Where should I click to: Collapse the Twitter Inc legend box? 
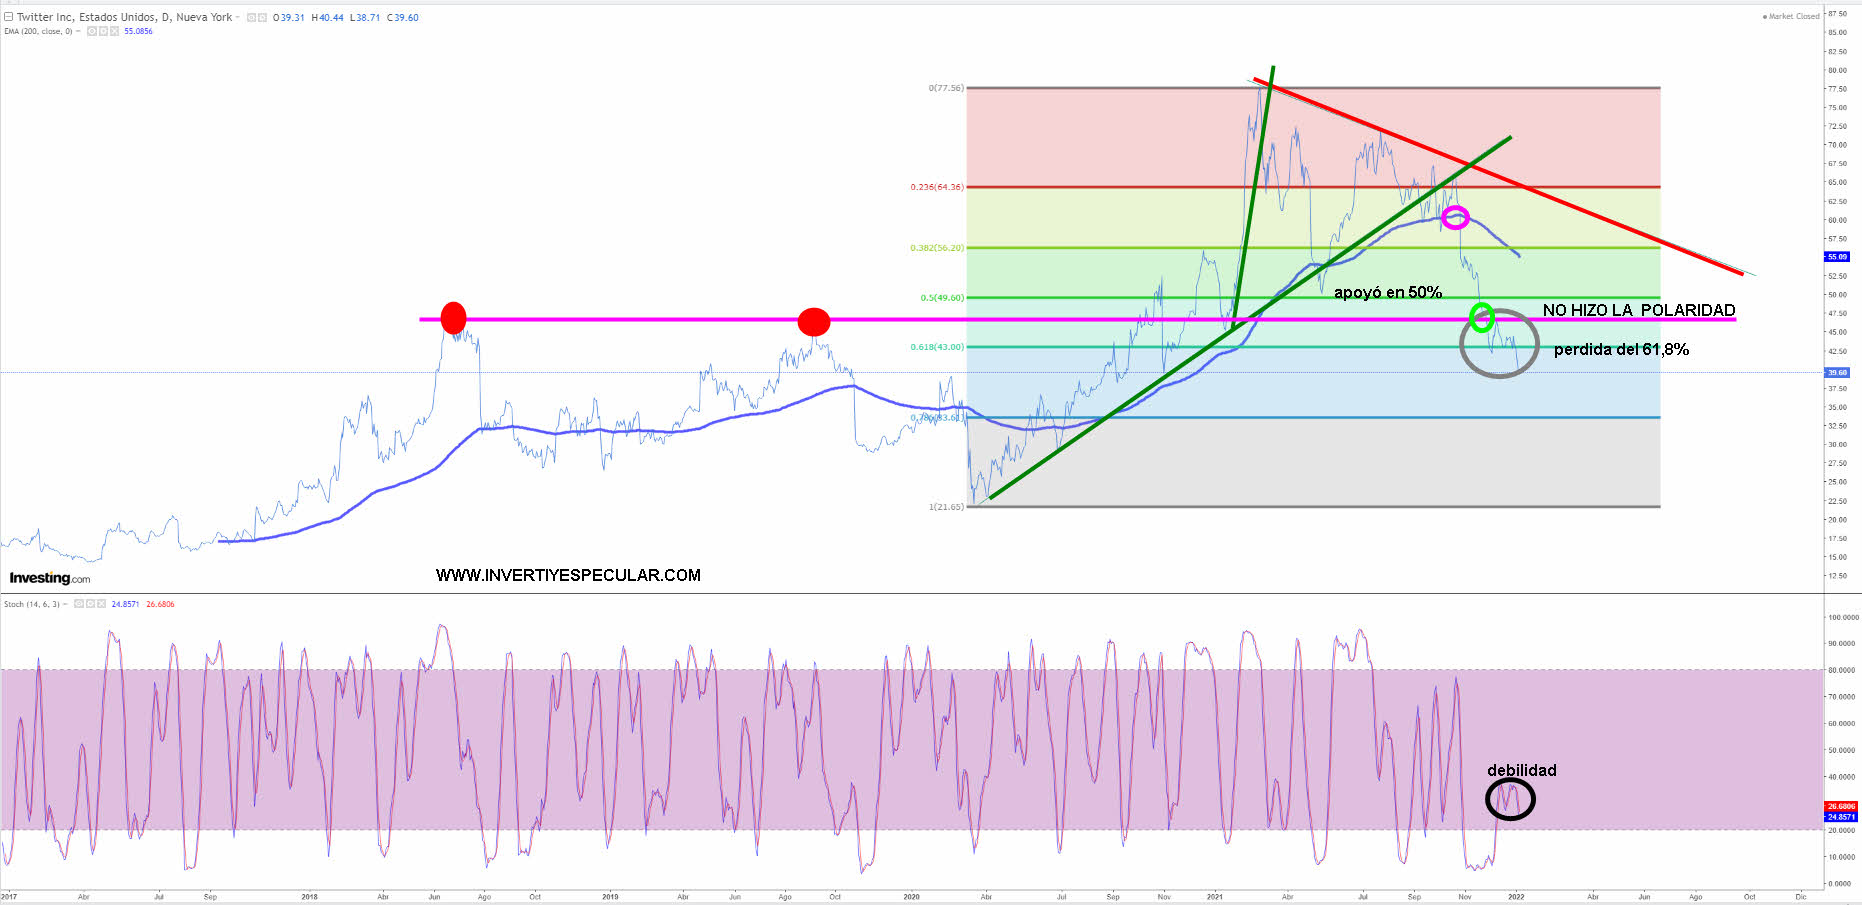click(x=8, y=17)
